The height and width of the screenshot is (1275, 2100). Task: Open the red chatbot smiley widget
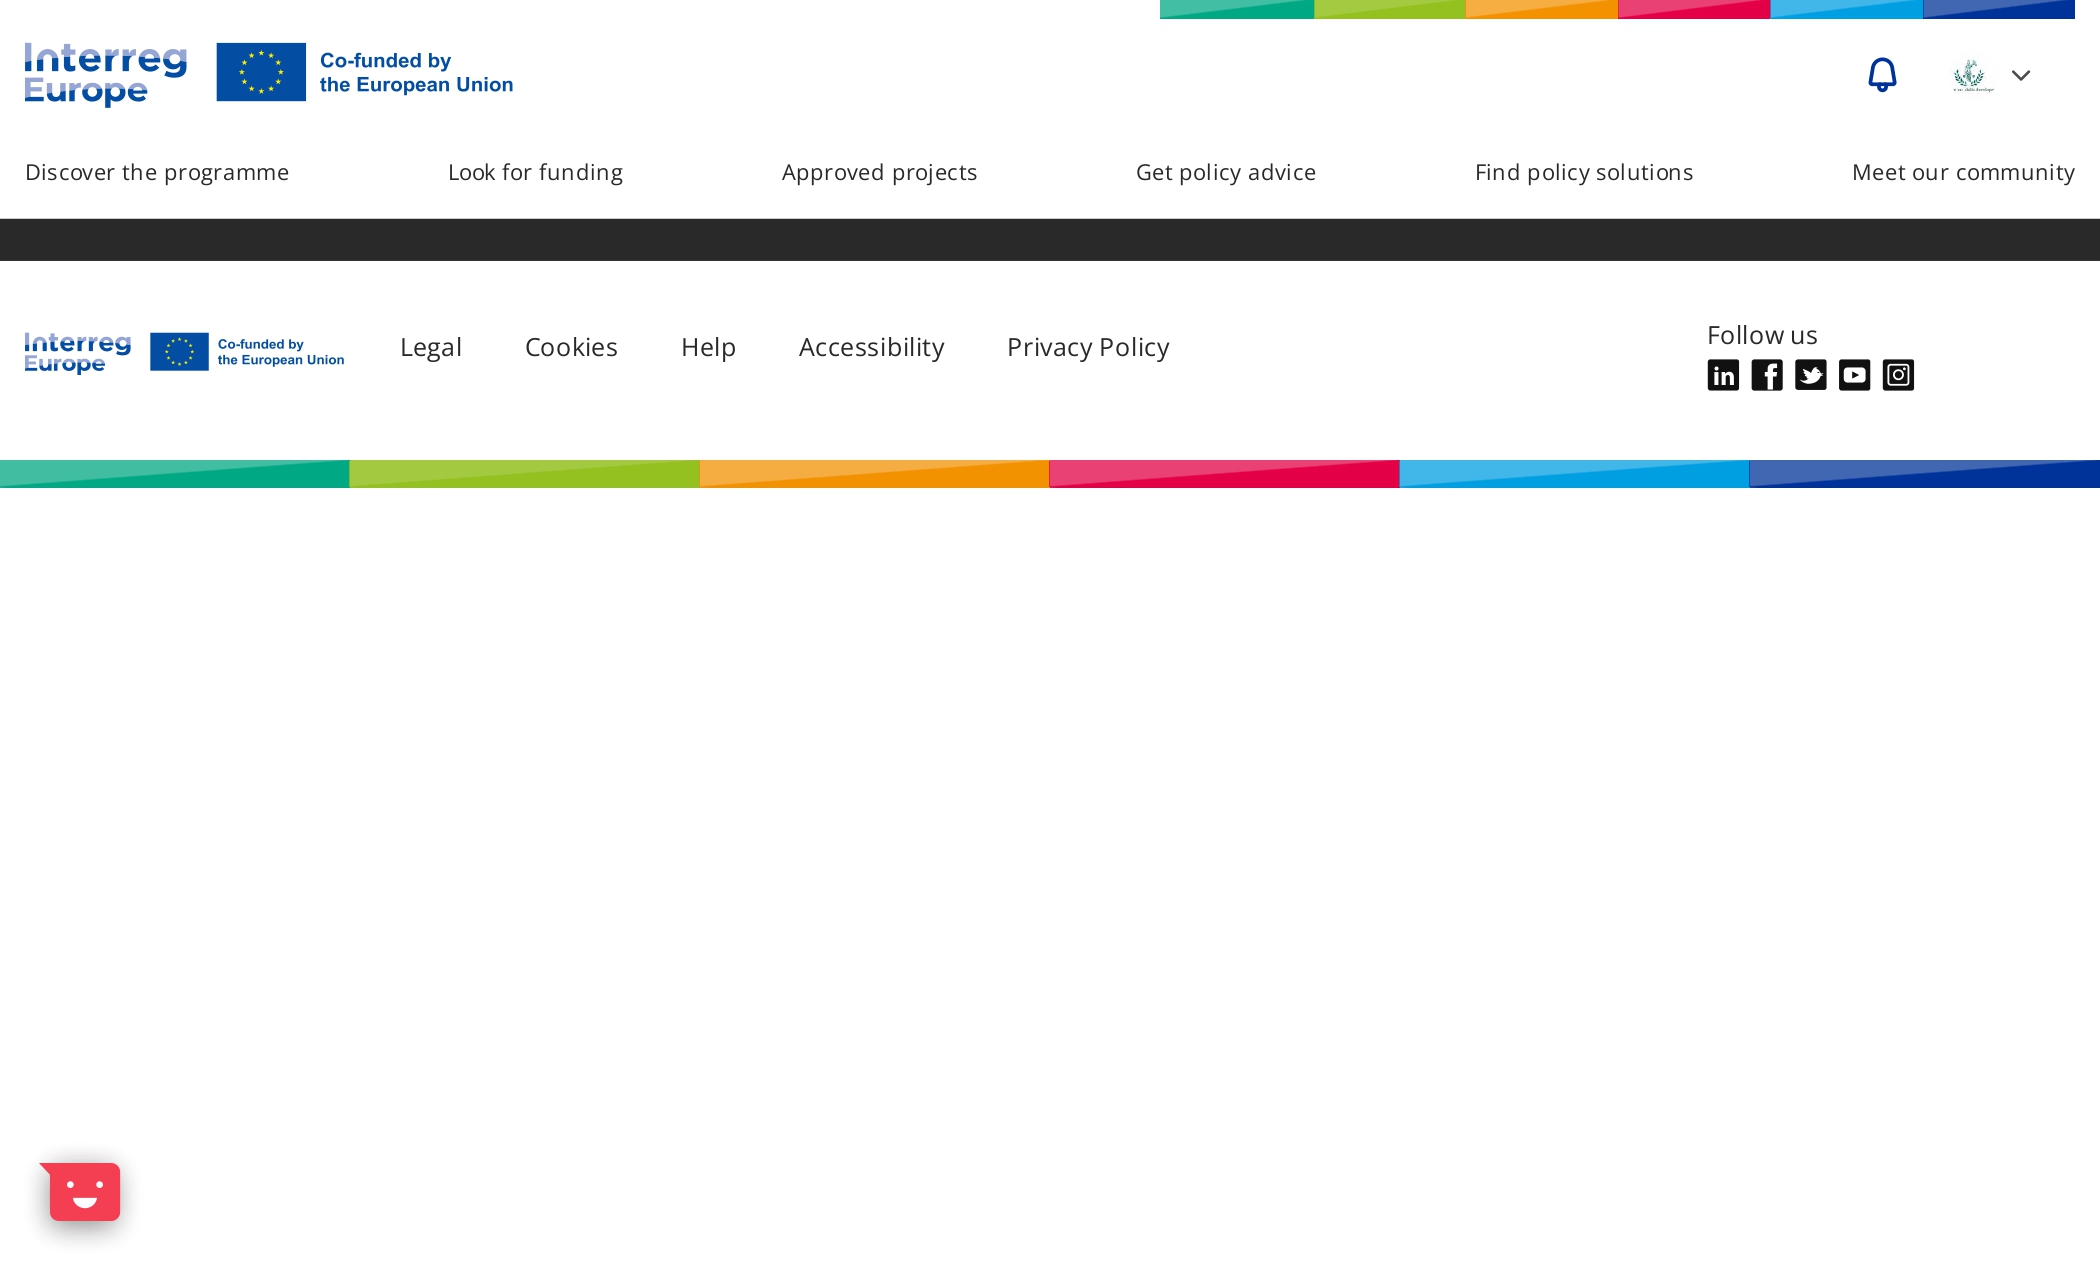tap(85, 1191)
